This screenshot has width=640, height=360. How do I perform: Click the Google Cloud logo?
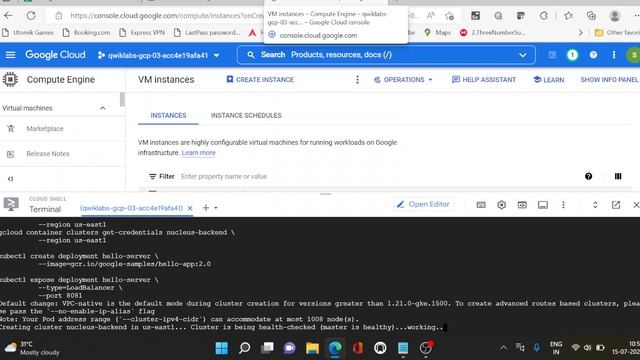55,55
